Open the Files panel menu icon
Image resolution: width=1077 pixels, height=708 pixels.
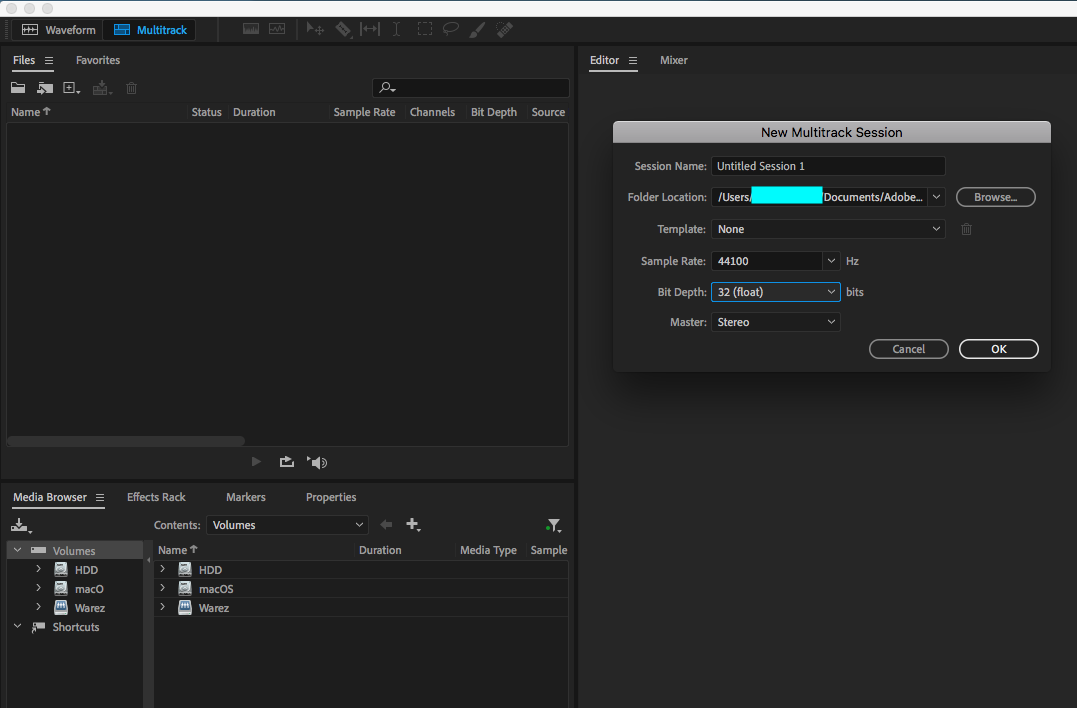click(x=49, y=60)
